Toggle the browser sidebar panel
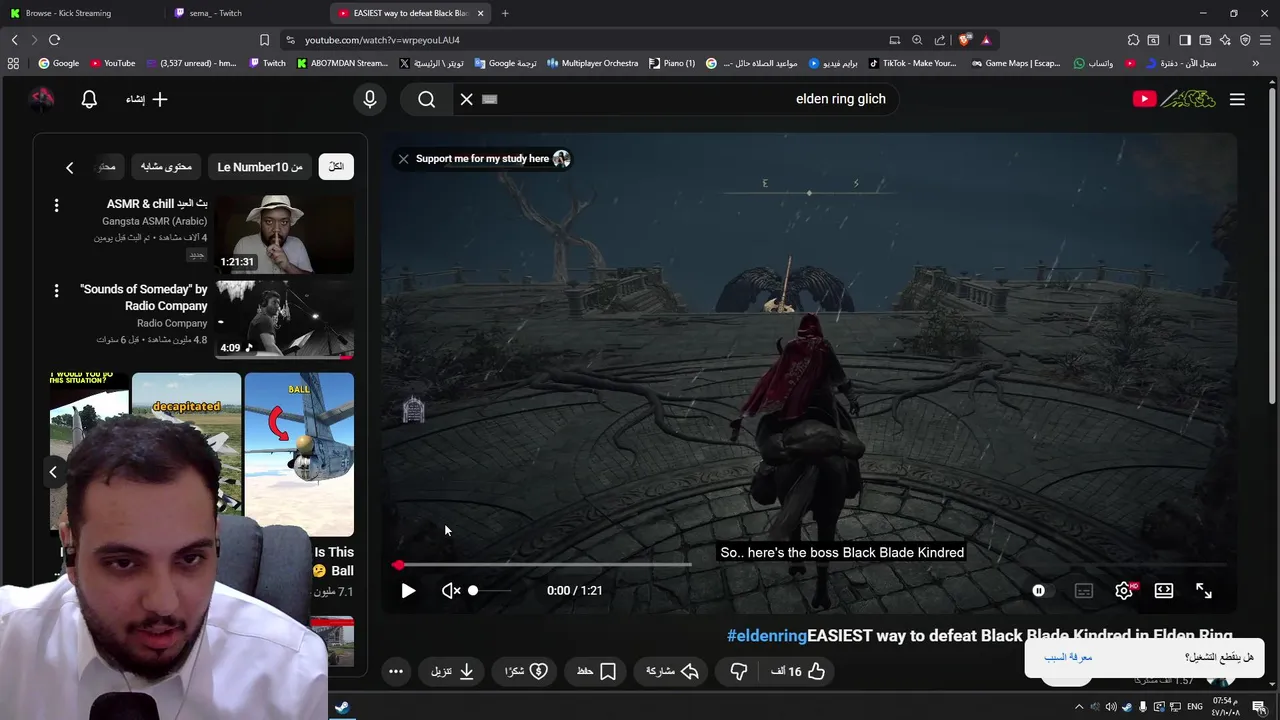The height and width of the screenshot is (720, 1280). (1185, 40)
